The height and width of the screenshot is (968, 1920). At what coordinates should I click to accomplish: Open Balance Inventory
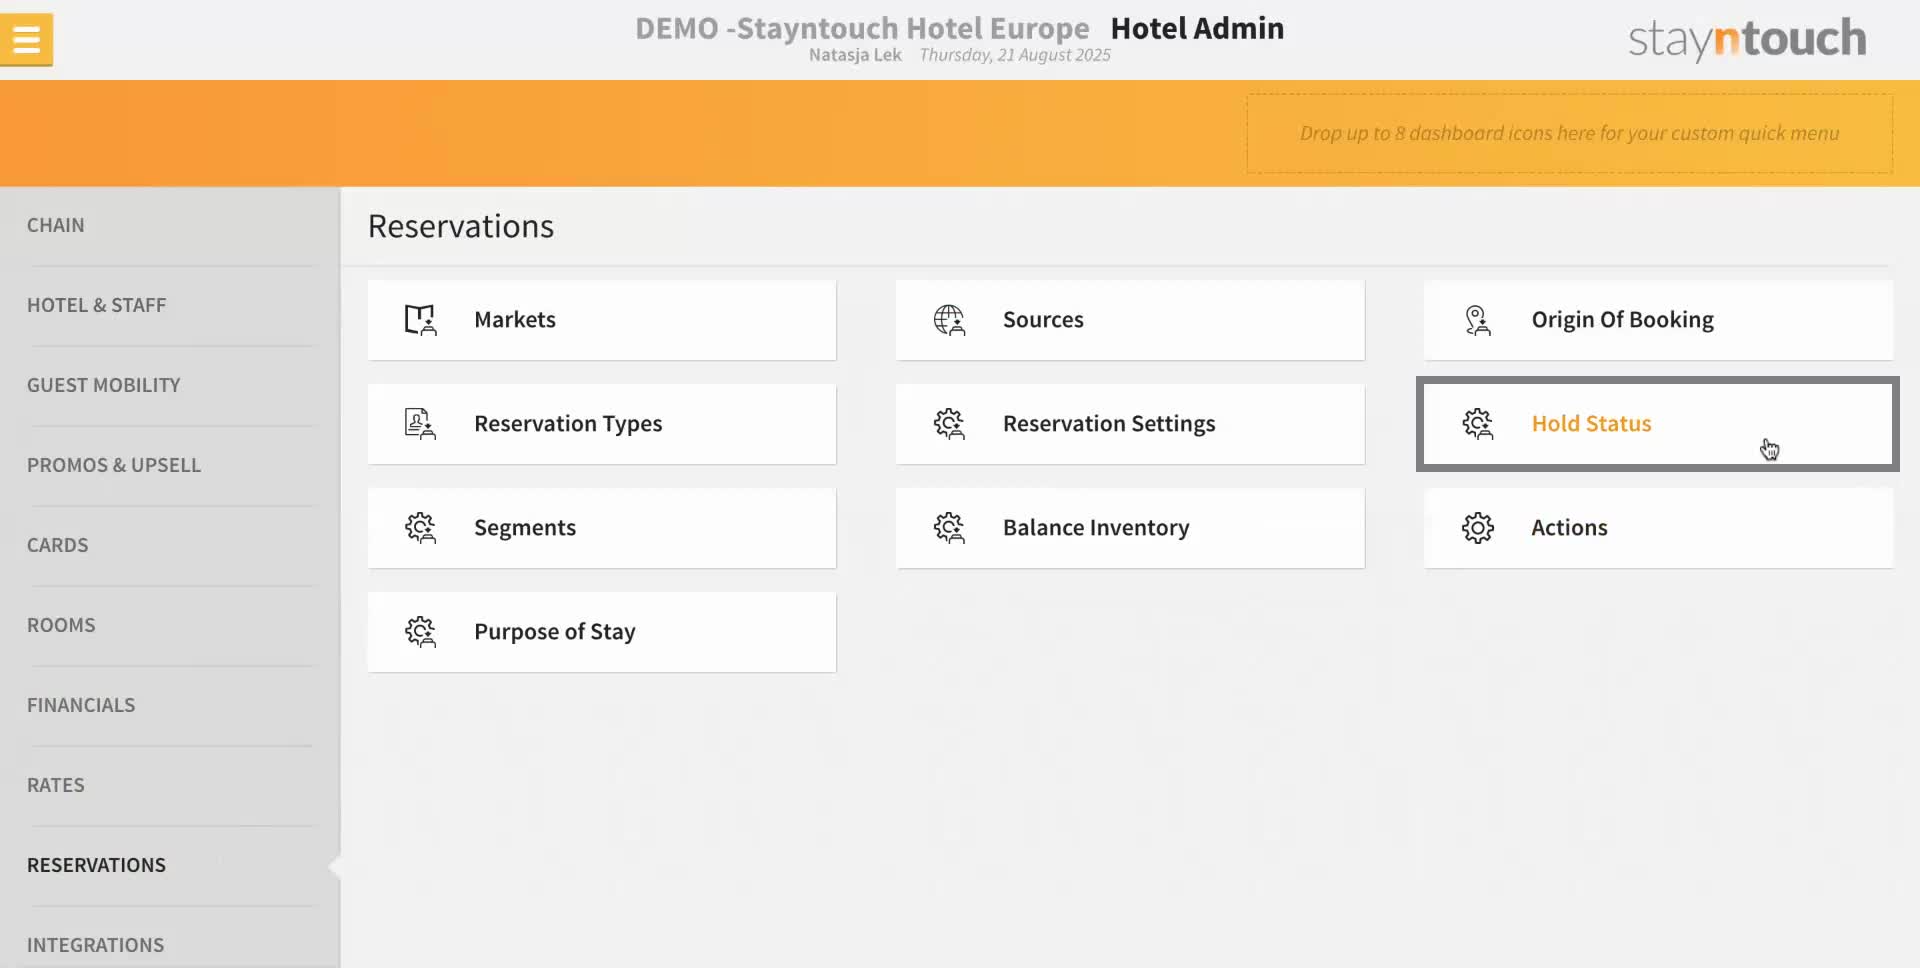(x=1130, y=528)
